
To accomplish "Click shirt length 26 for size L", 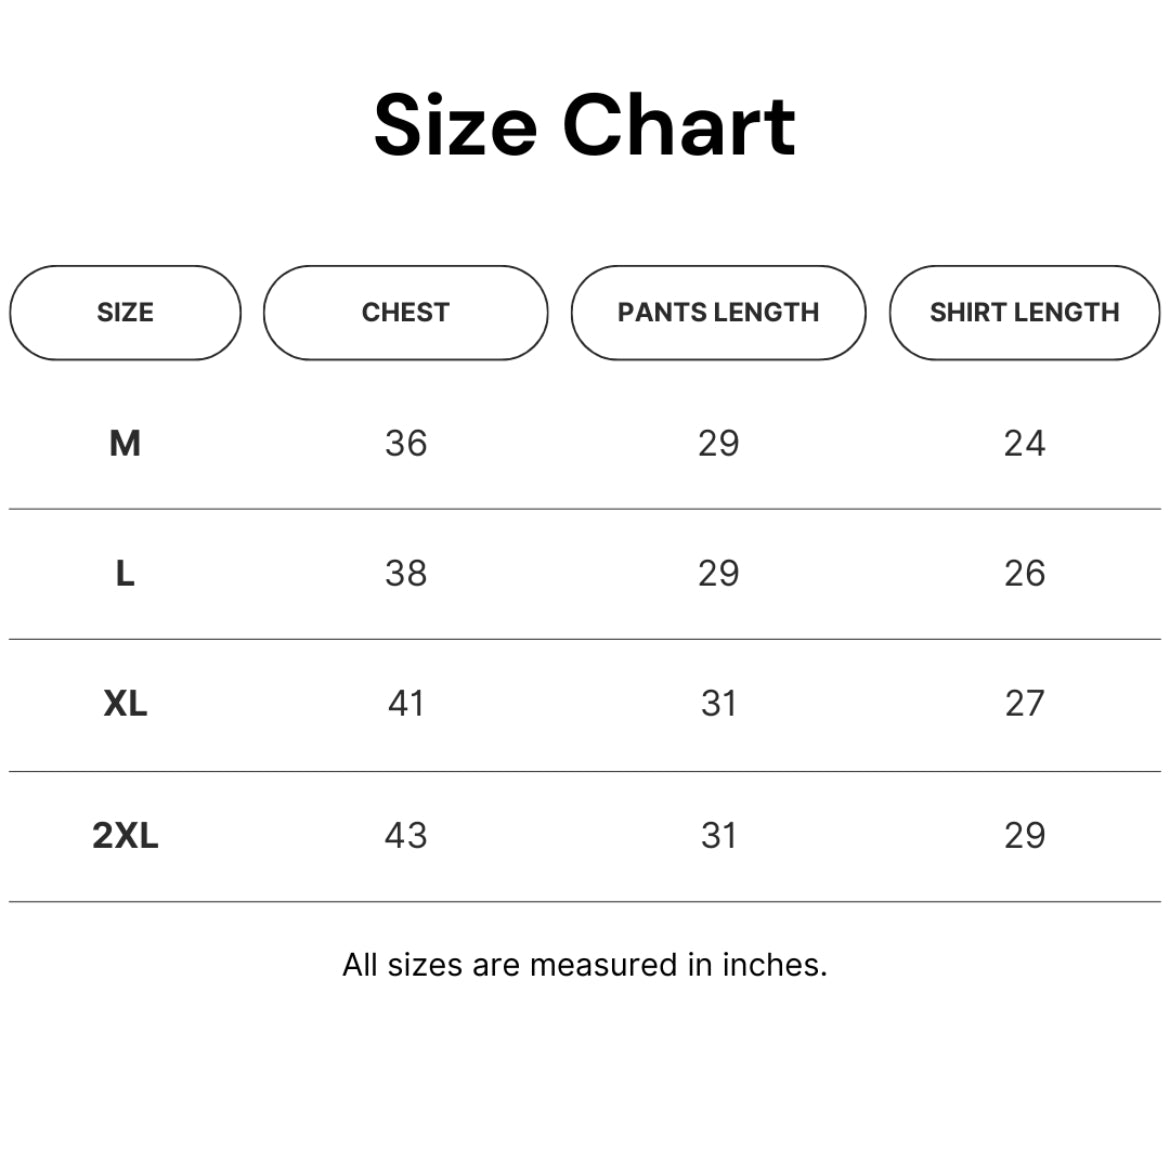I will [1024, 573].
